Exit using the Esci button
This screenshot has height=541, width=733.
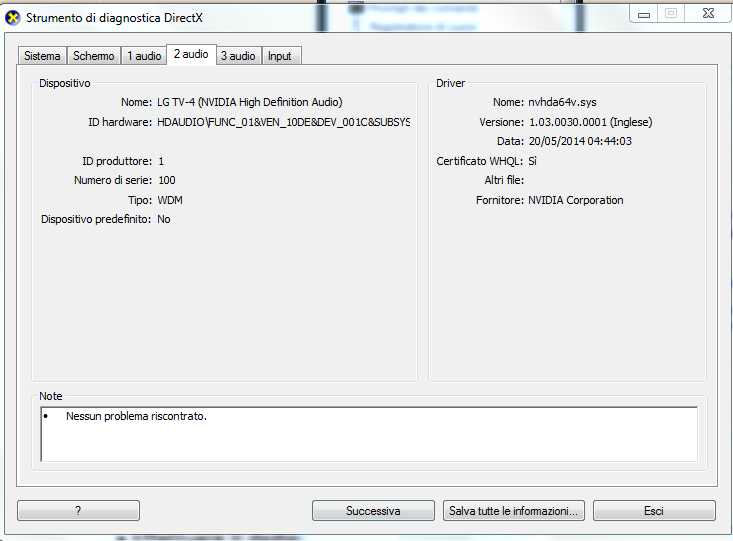pos(654,511)
